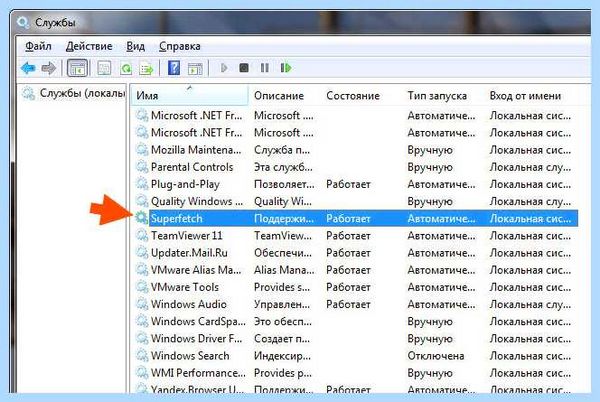The height and width of the screenshot is (402, 600).
Task: Click the Superfetch gear icon
Action: point(142,218)
